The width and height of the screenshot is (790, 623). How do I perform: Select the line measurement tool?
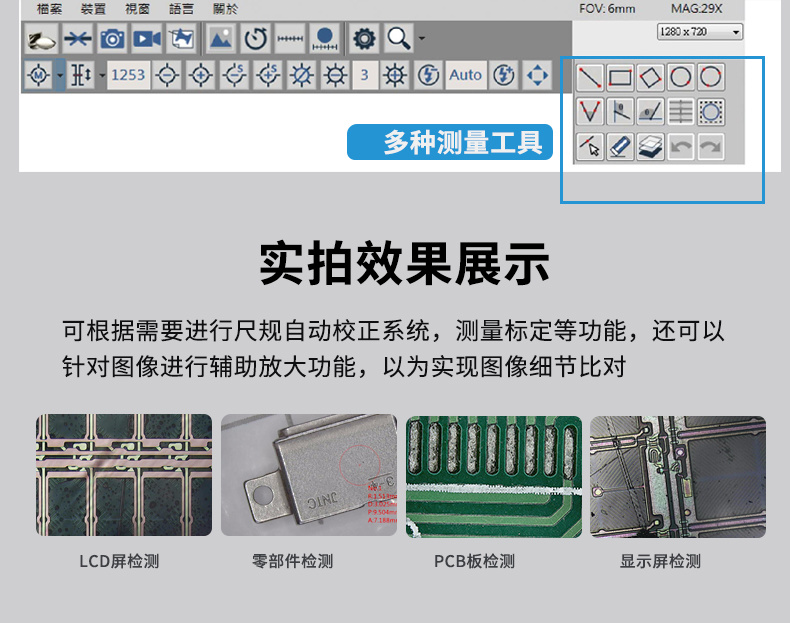pos(589,77)
